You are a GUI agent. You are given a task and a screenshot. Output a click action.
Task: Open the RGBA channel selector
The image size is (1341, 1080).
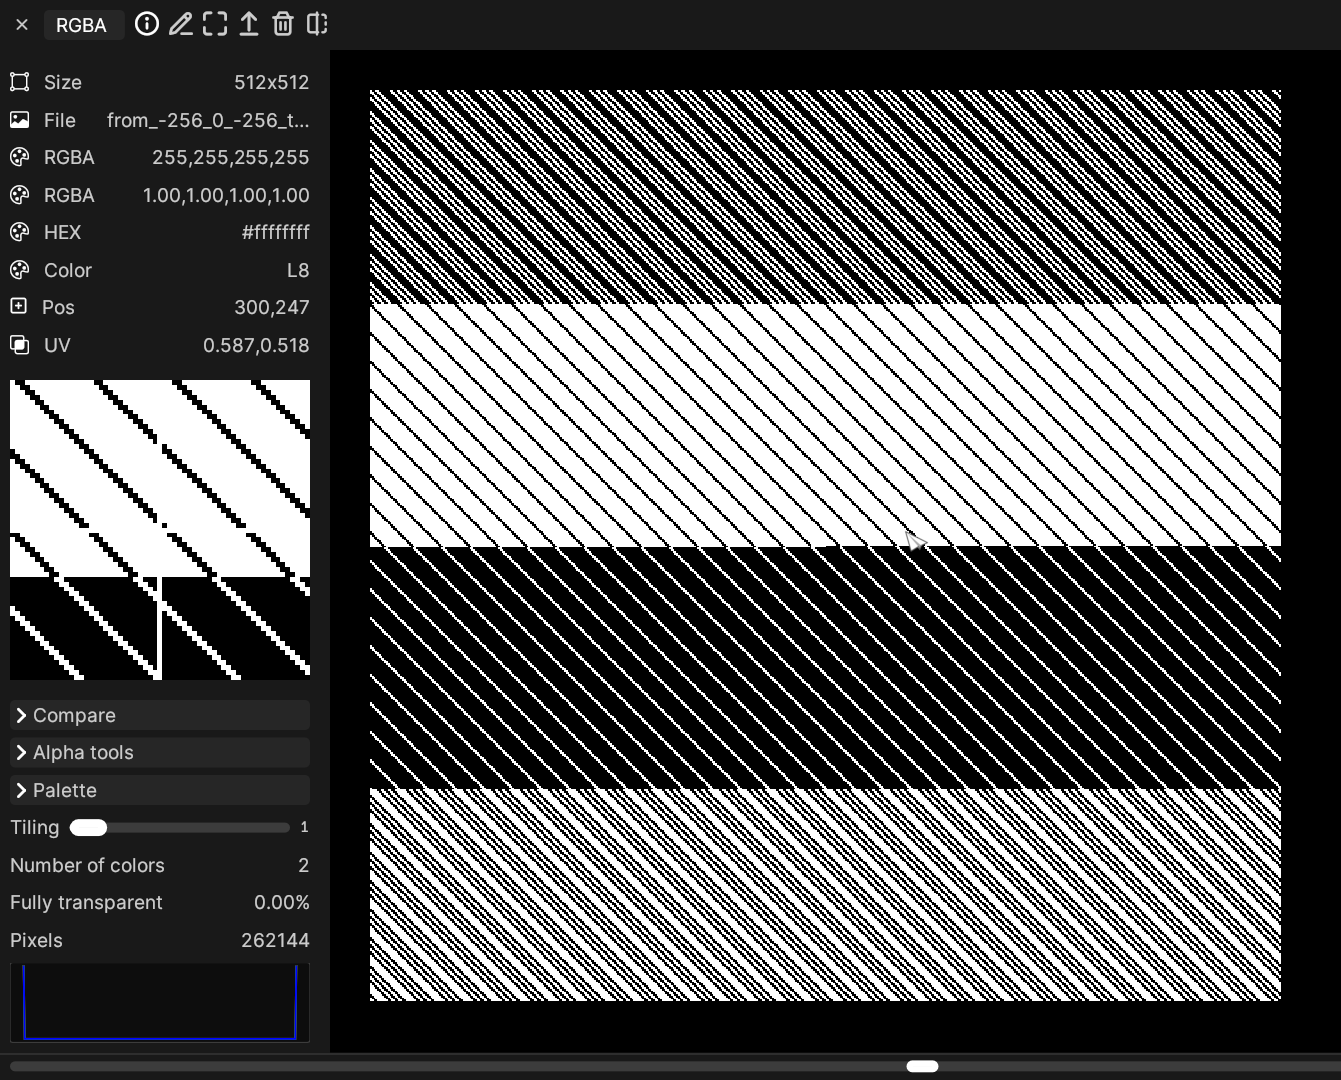coord(82,25)
